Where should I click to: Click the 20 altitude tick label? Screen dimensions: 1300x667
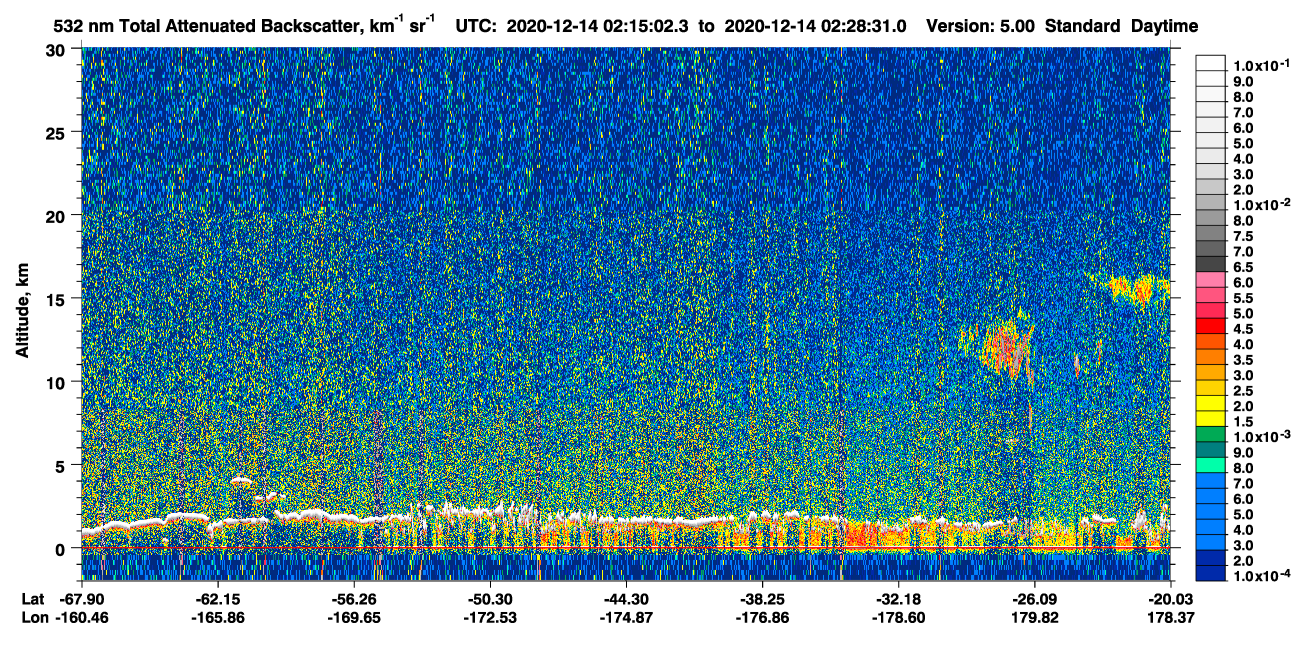[x=58, y=216]
